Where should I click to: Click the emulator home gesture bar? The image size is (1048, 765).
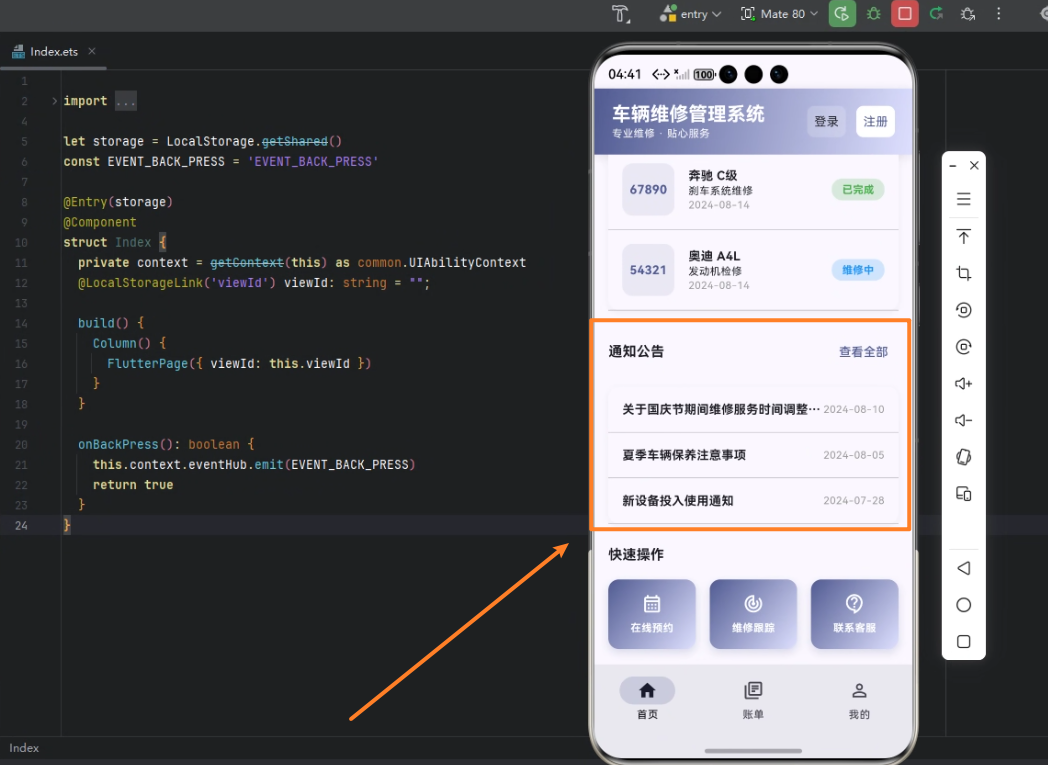point(753,750)
